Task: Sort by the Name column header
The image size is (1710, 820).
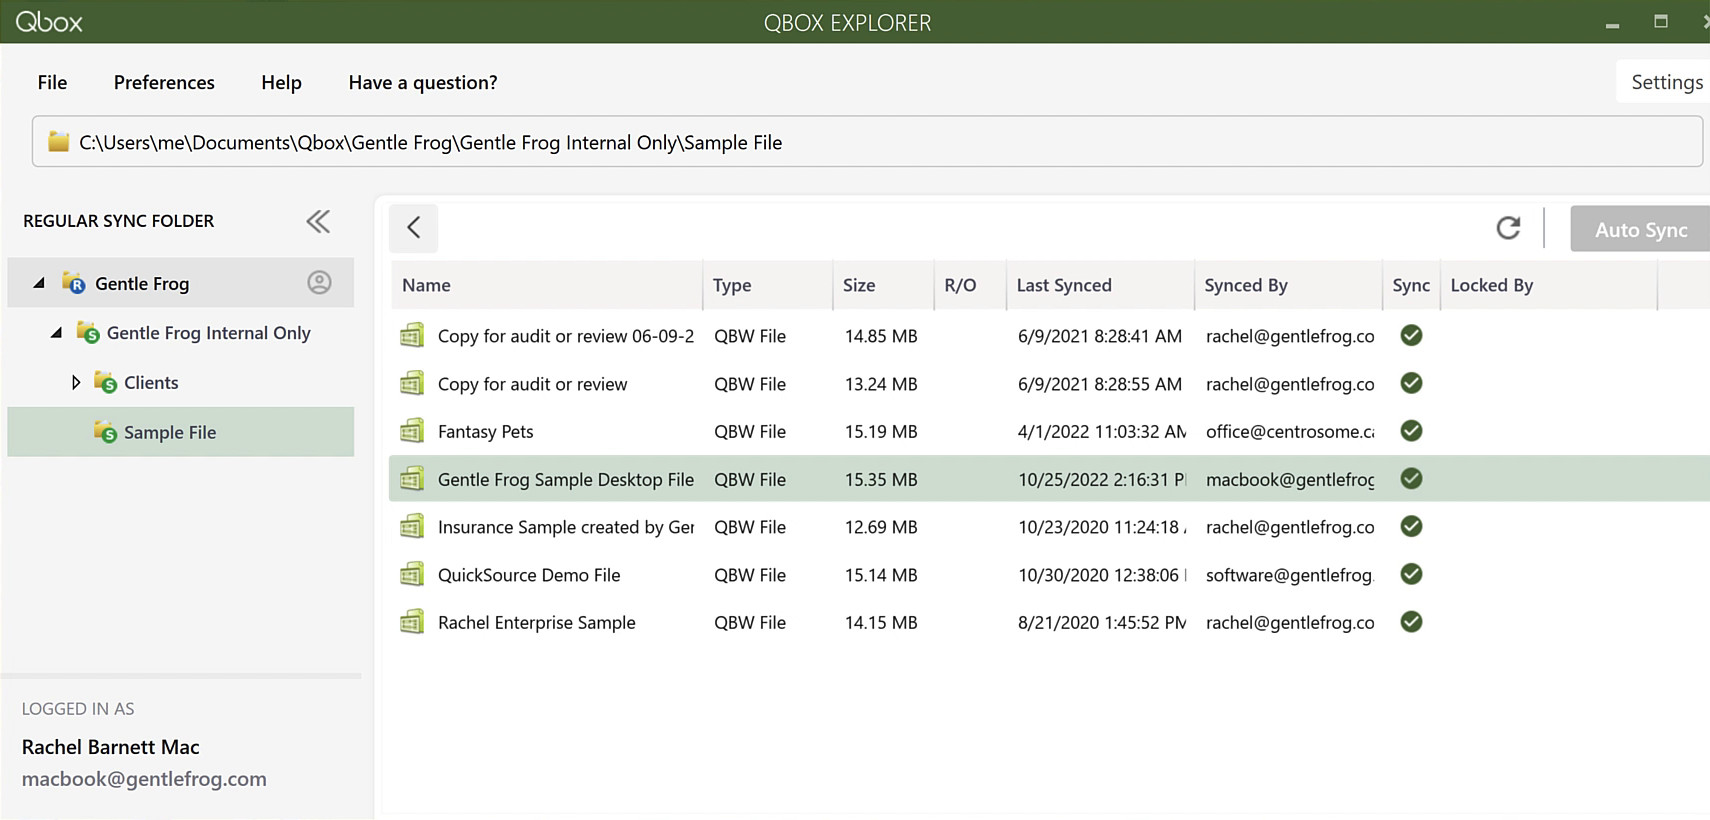Action: click(546, 285)
